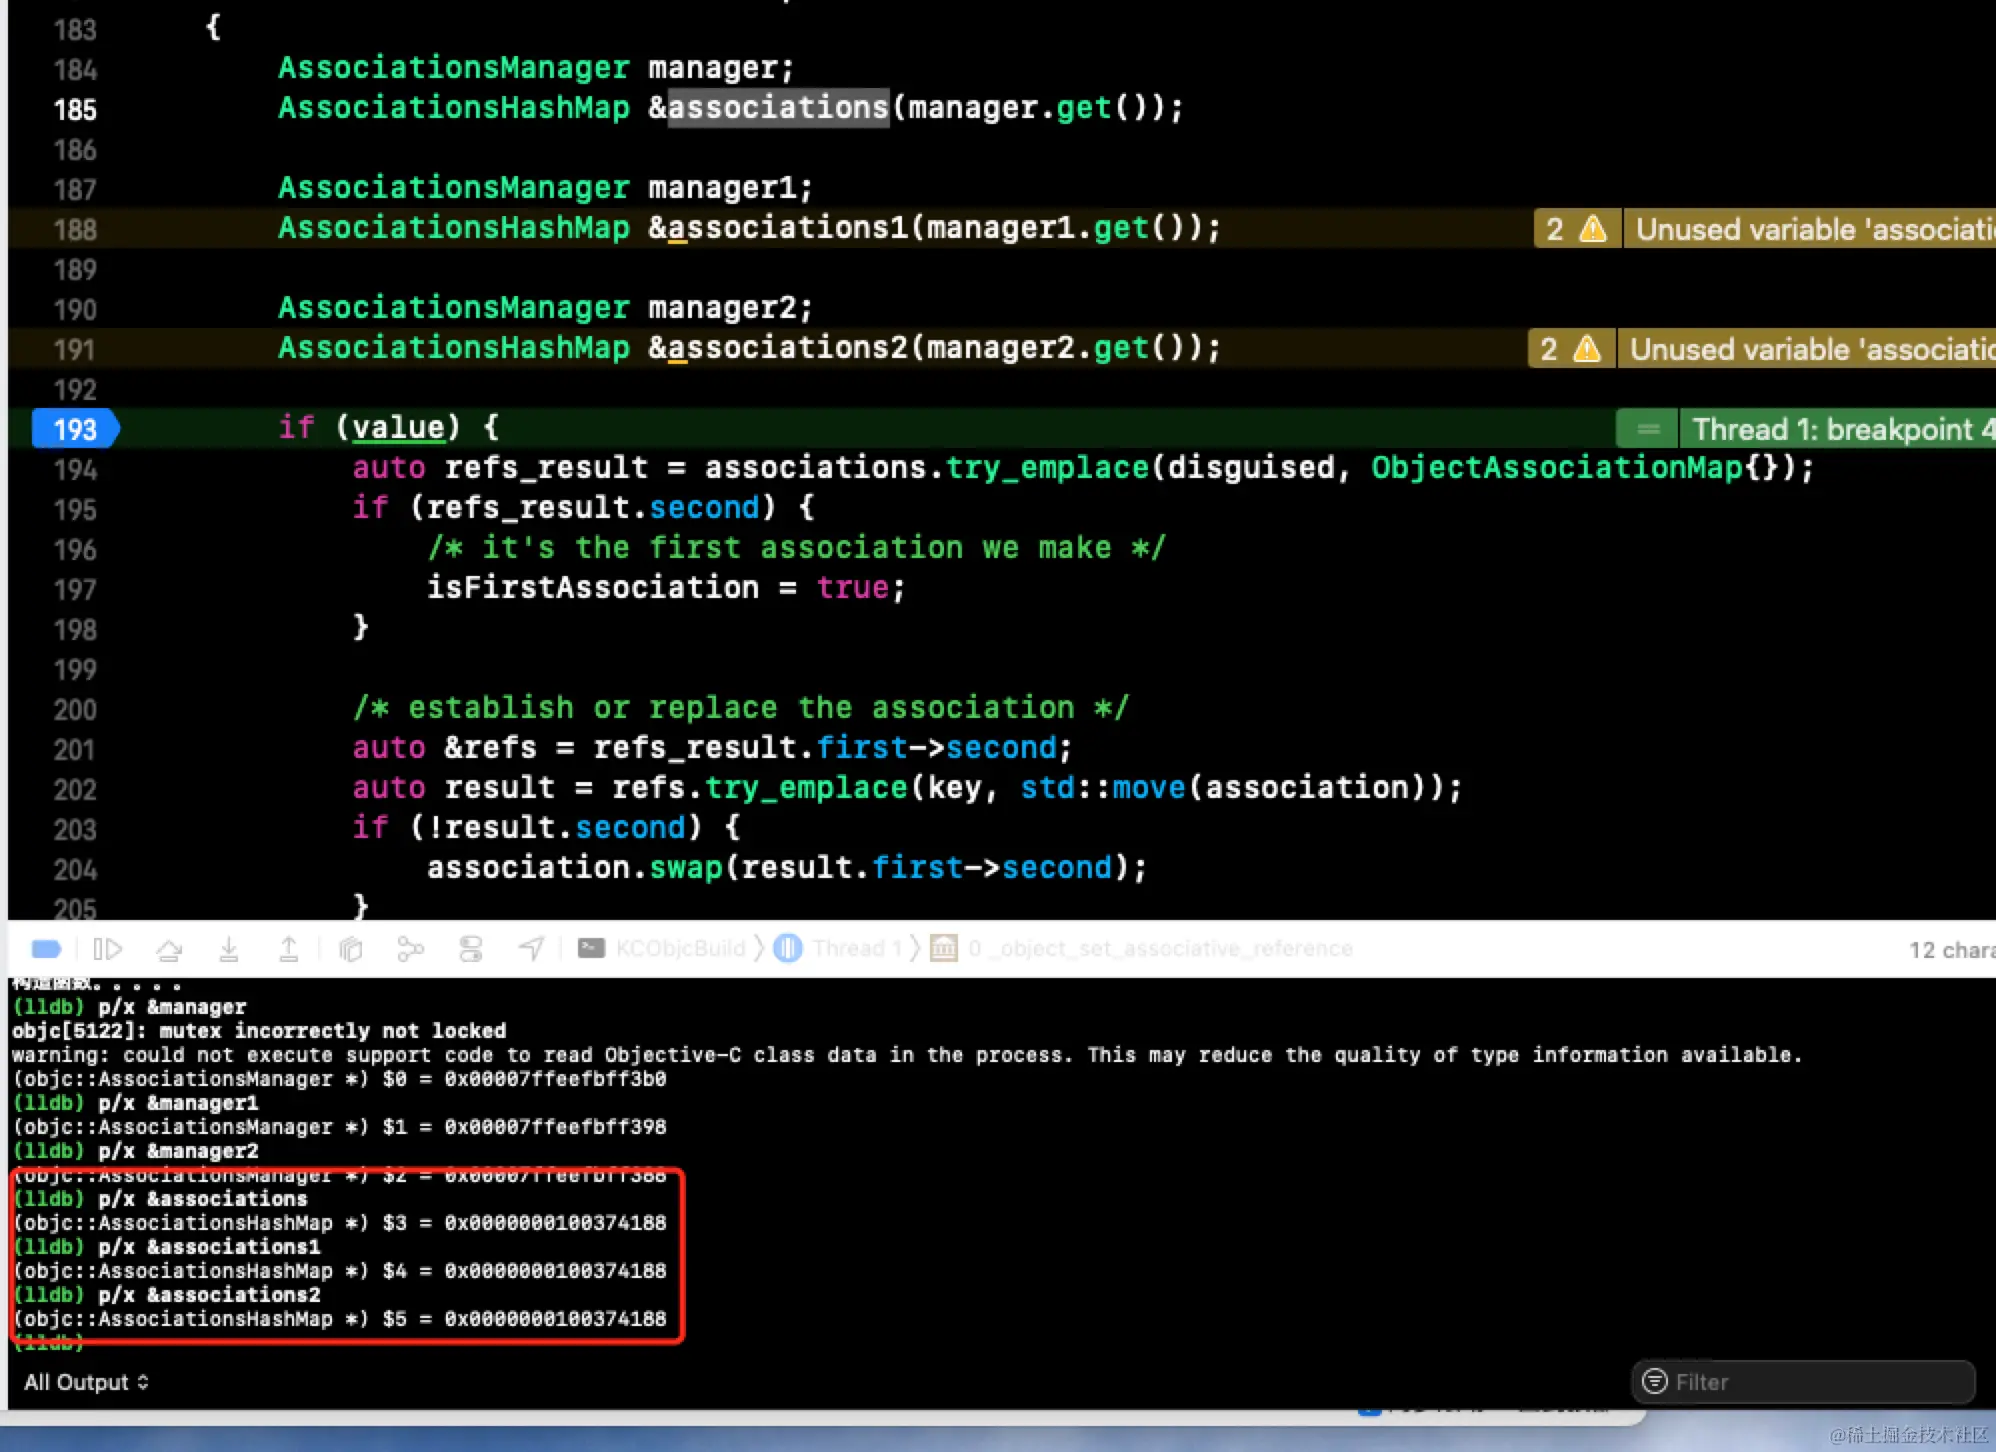
Task: Toggle the breakpoint on line 193
Action: click(x=75, y=429)
